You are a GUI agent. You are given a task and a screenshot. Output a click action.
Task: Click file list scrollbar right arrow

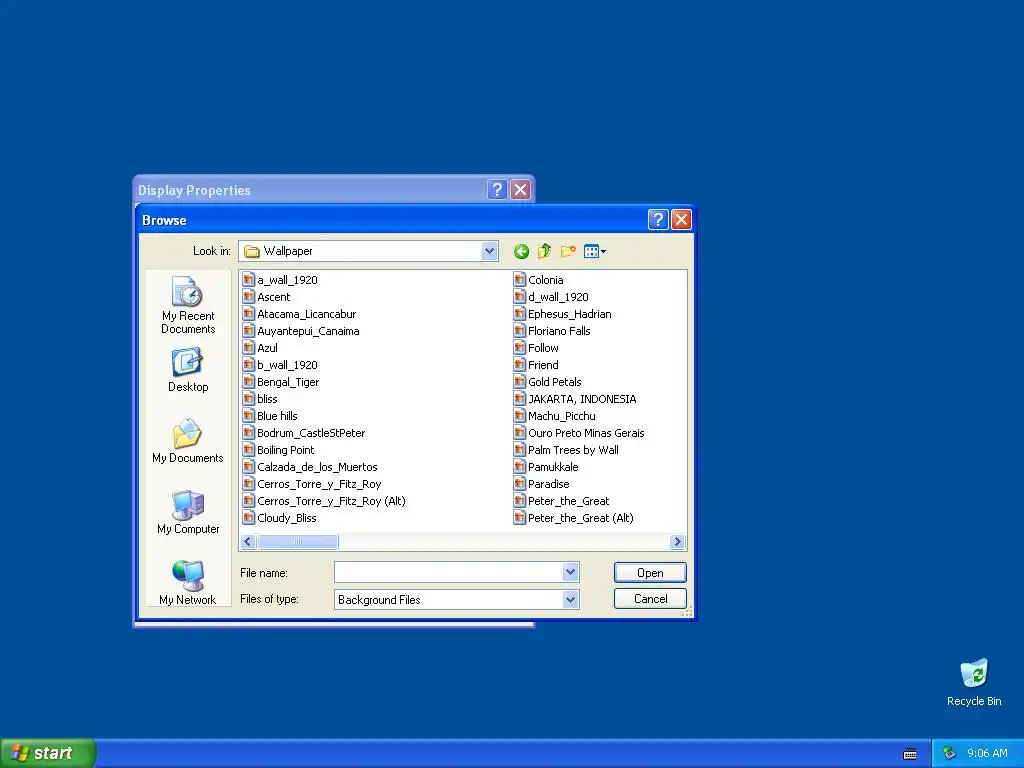pyautogui.click(x=677, y=541)
